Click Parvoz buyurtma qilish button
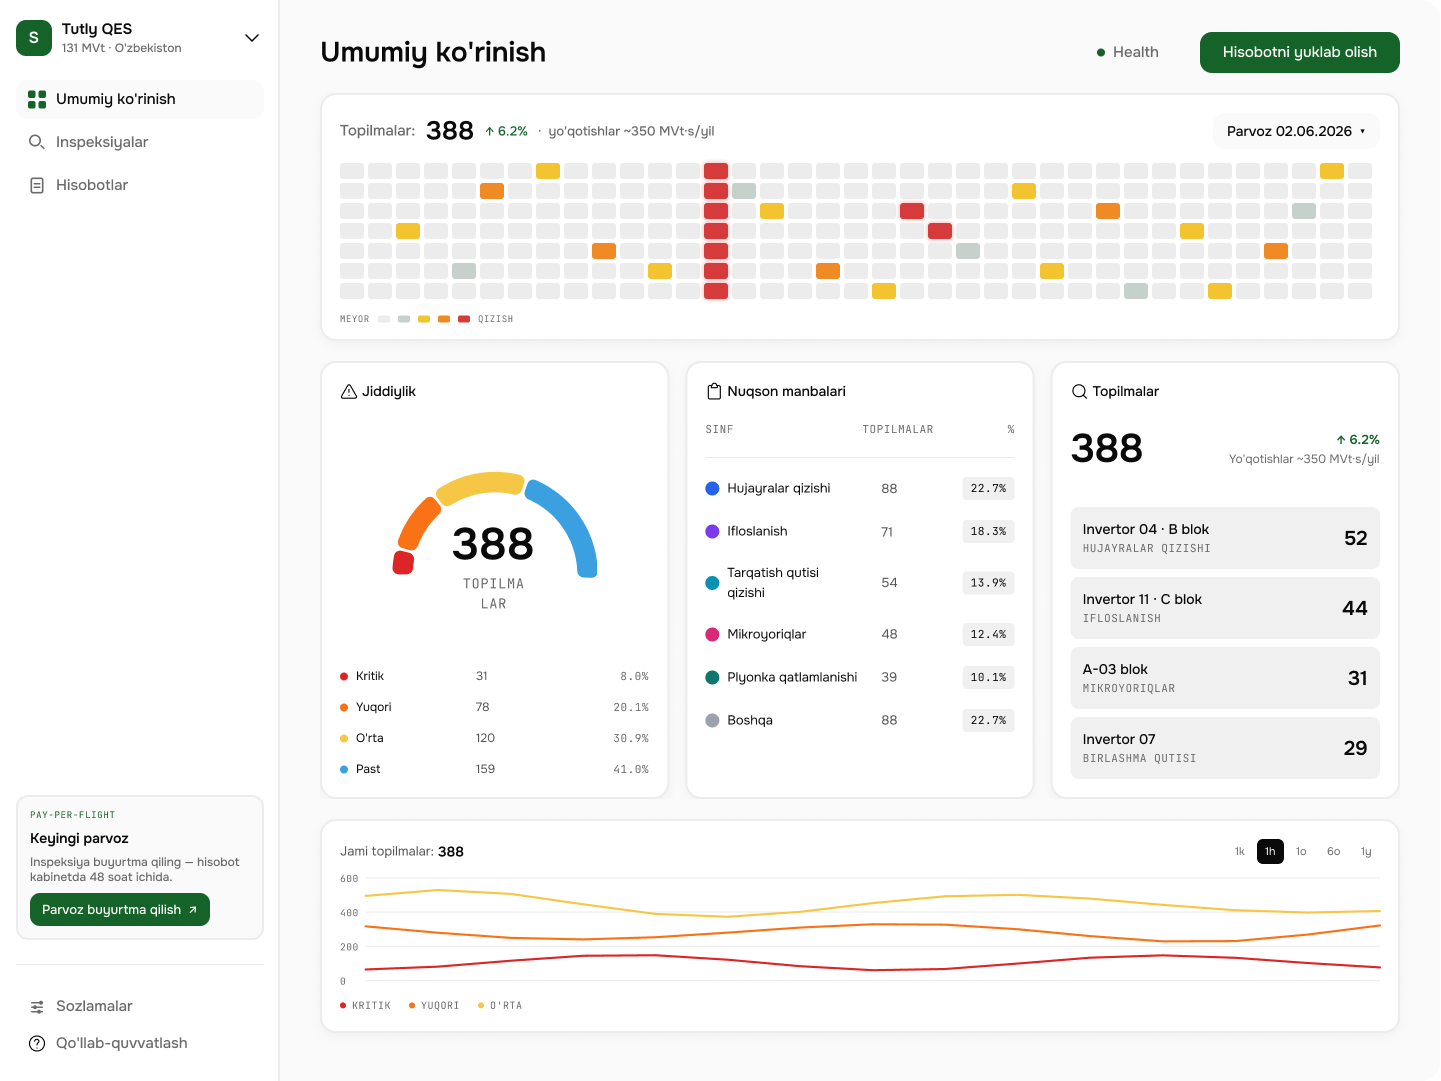 (120, 909)
